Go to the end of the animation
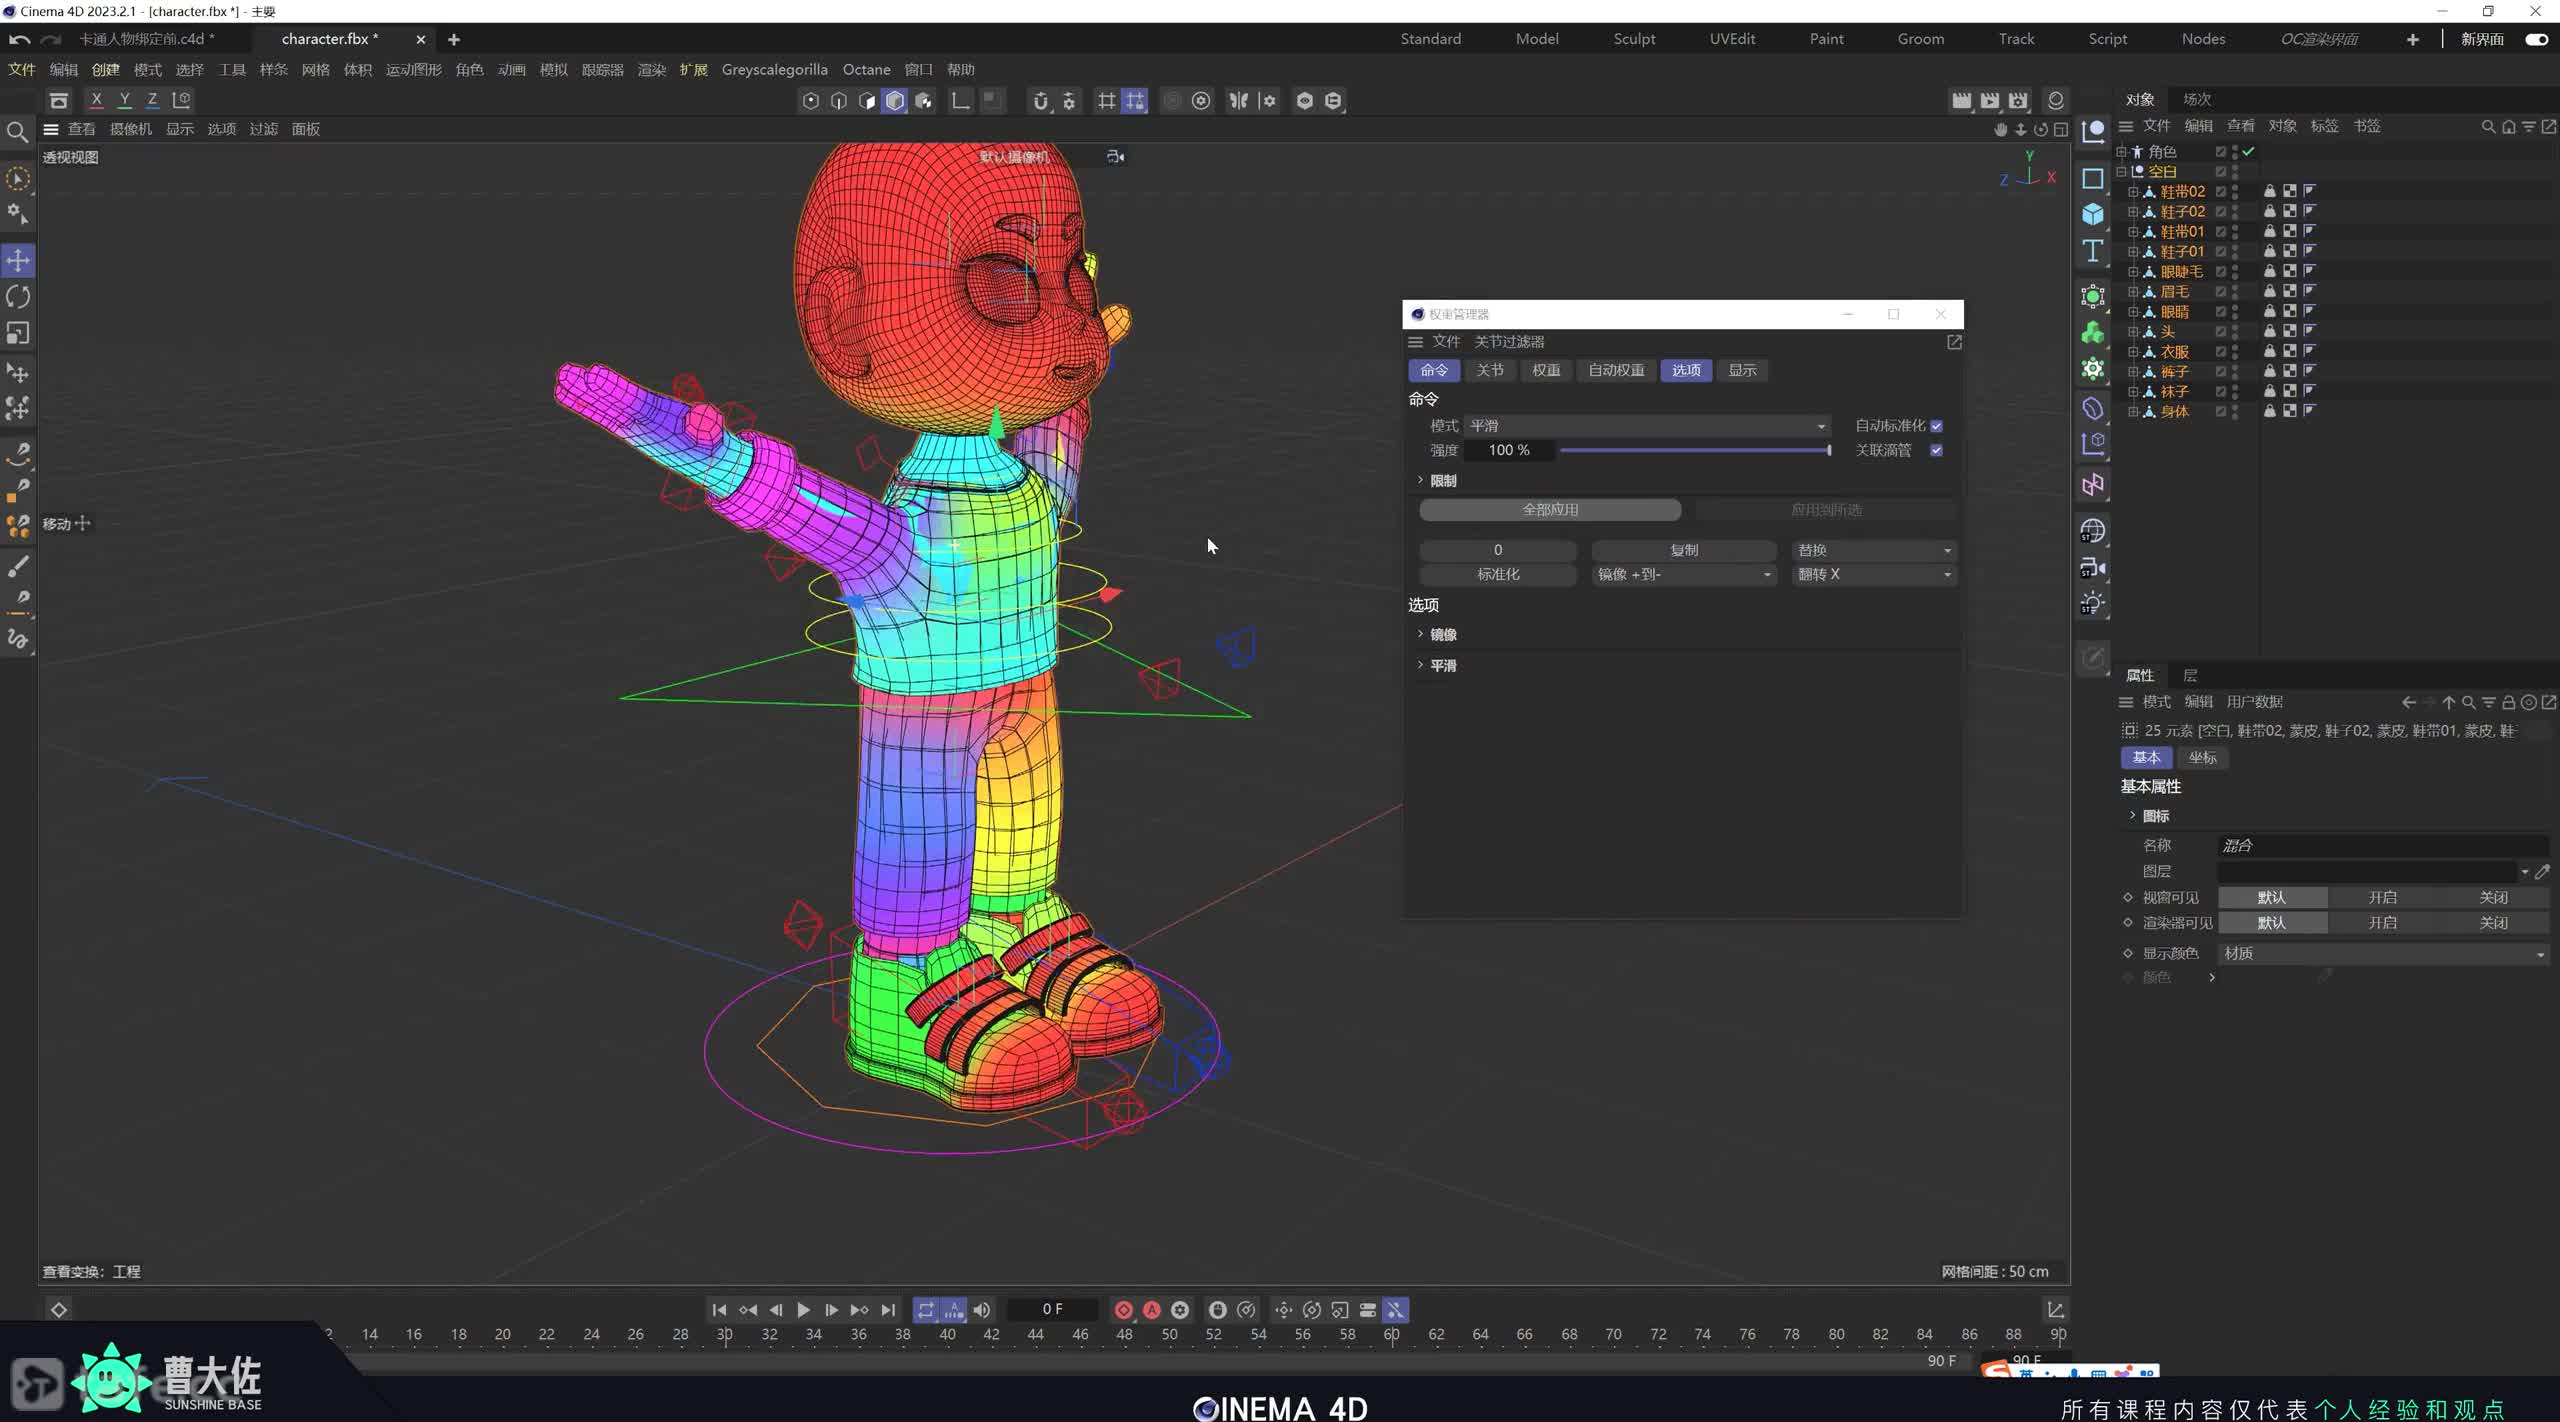 tap(888, 1310)
